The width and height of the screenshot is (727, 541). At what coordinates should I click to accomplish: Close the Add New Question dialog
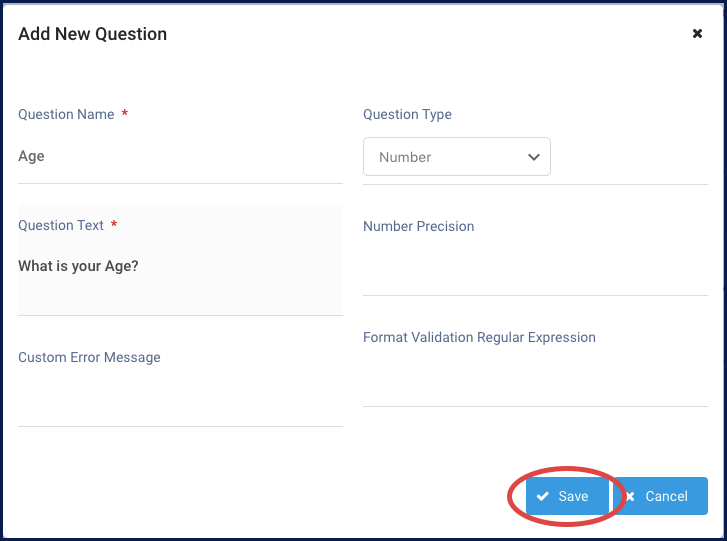pyautogui.click(x=697, y=34)
